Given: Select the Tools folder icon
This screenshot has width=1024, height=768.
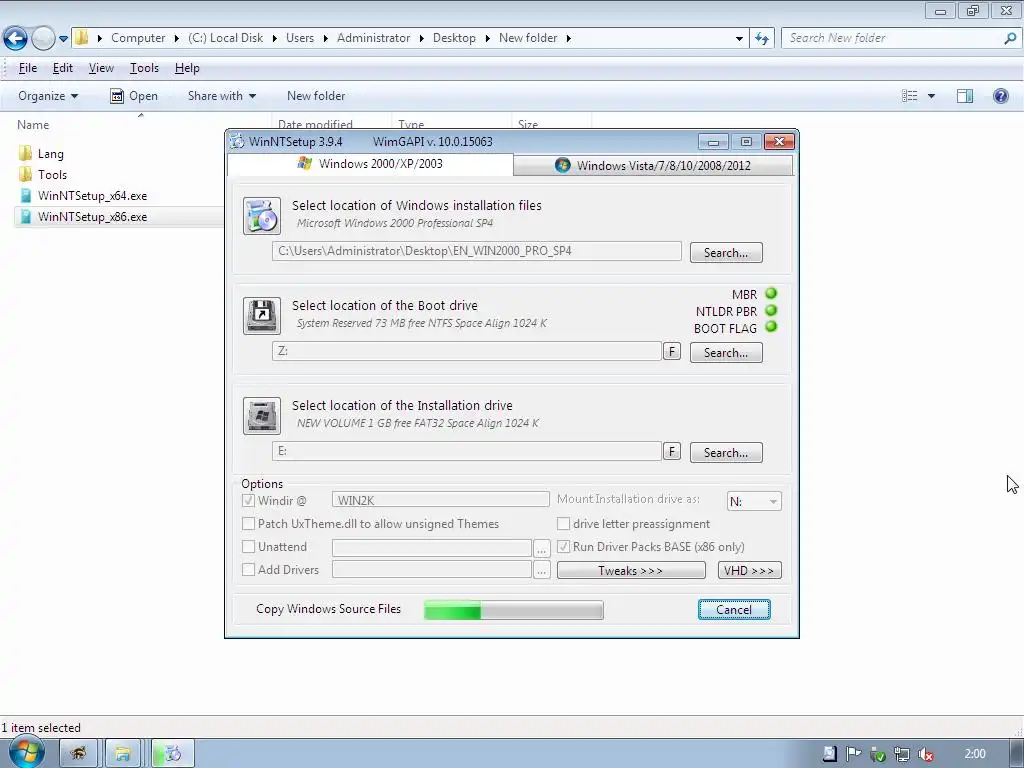Looking at the screenshot, I should pos(25,174).
